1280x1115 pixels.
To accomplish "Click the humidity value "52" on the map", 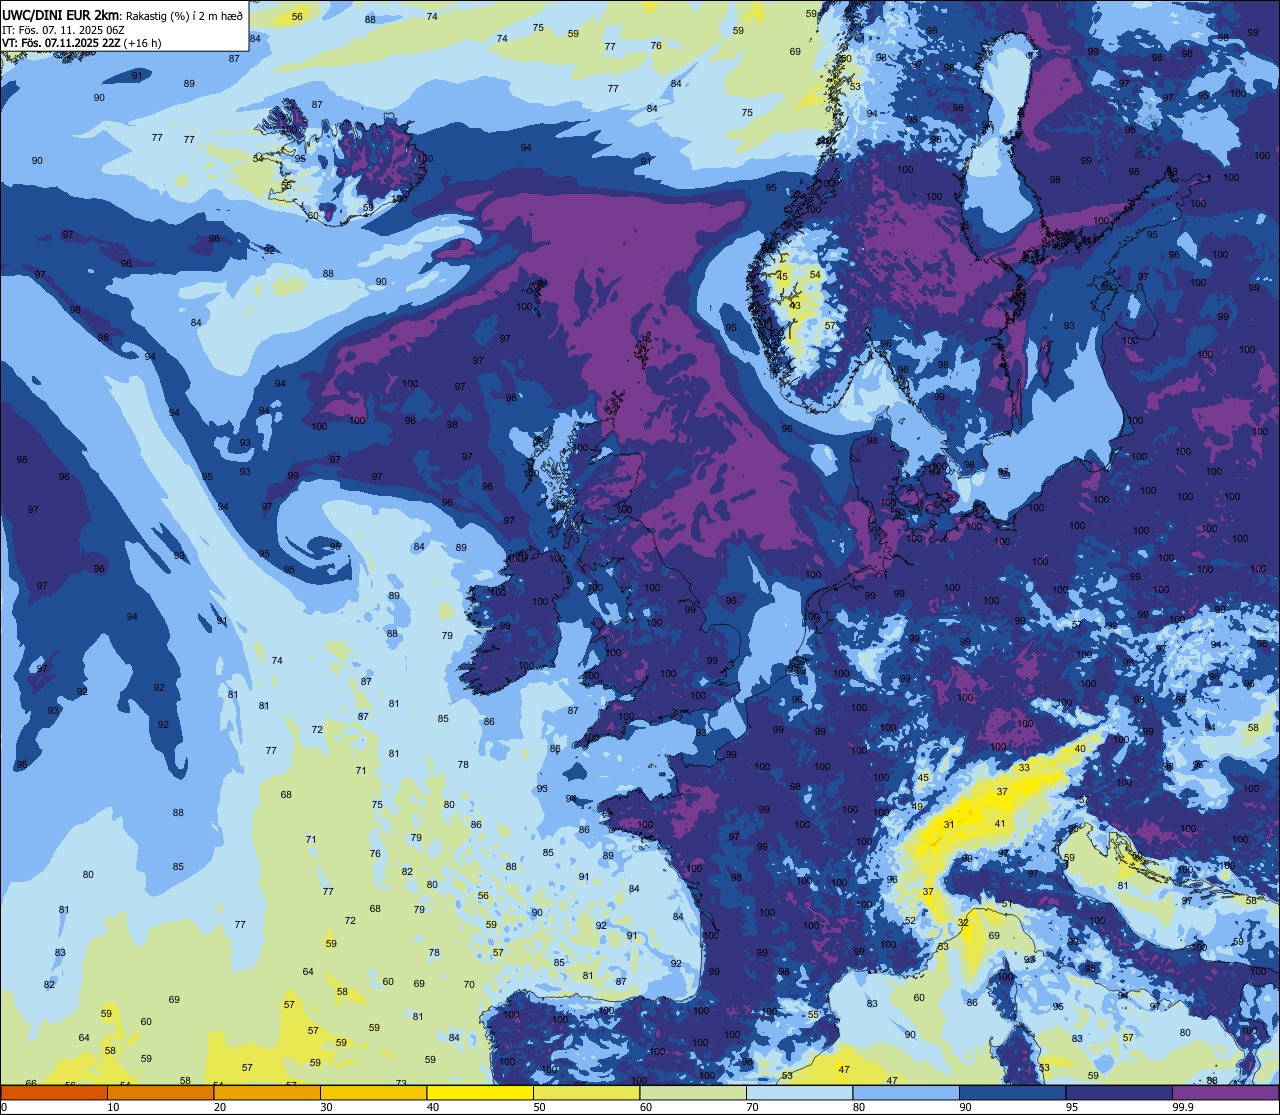I will coord(910,920).
